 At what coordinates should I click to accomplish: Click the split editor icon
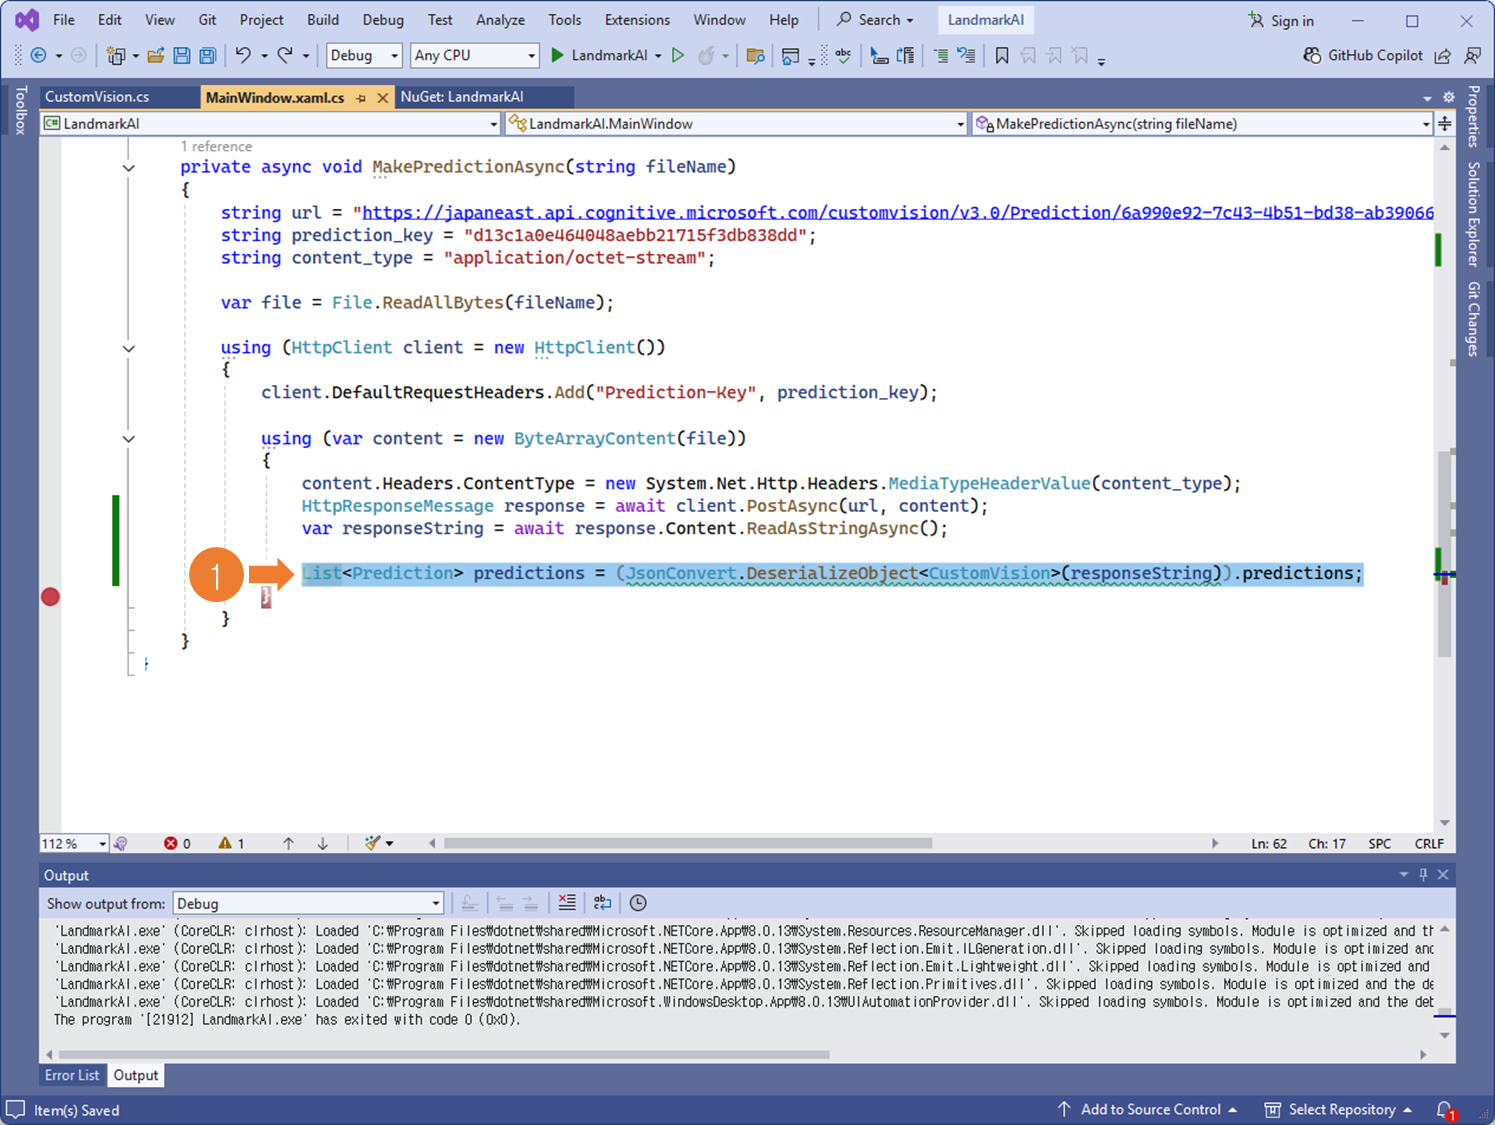pyautogui.click(x=1444, y=124)
